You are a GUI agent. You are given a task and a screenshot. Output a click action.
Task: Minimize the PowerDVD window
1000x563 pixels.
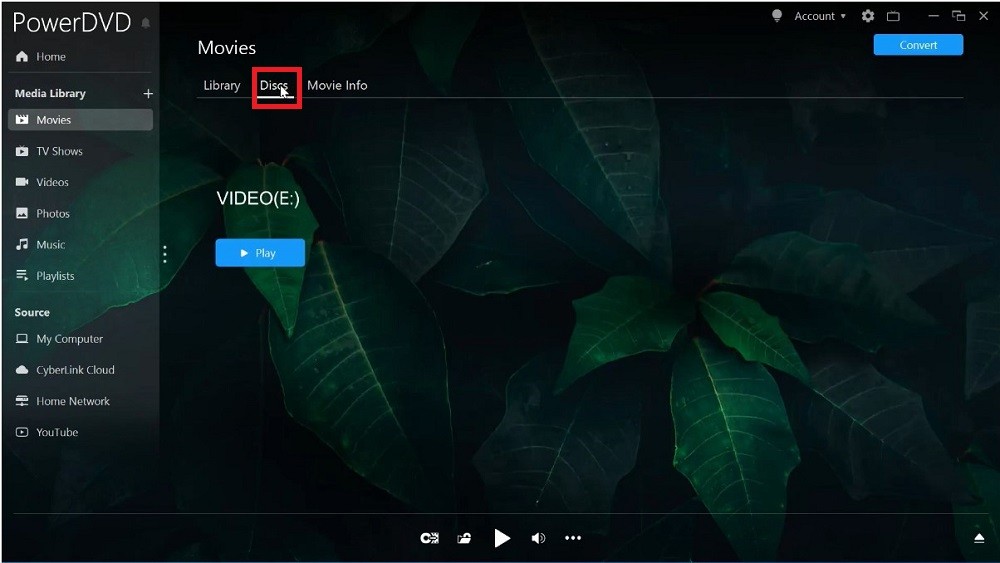tap(934, 16)
